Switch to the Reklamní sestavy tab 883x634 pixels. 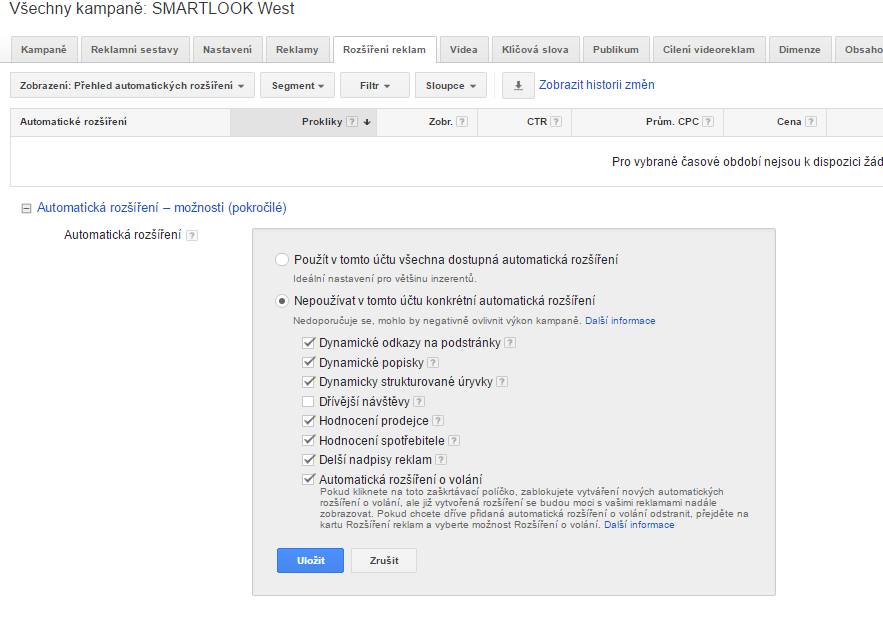[135, 50]
